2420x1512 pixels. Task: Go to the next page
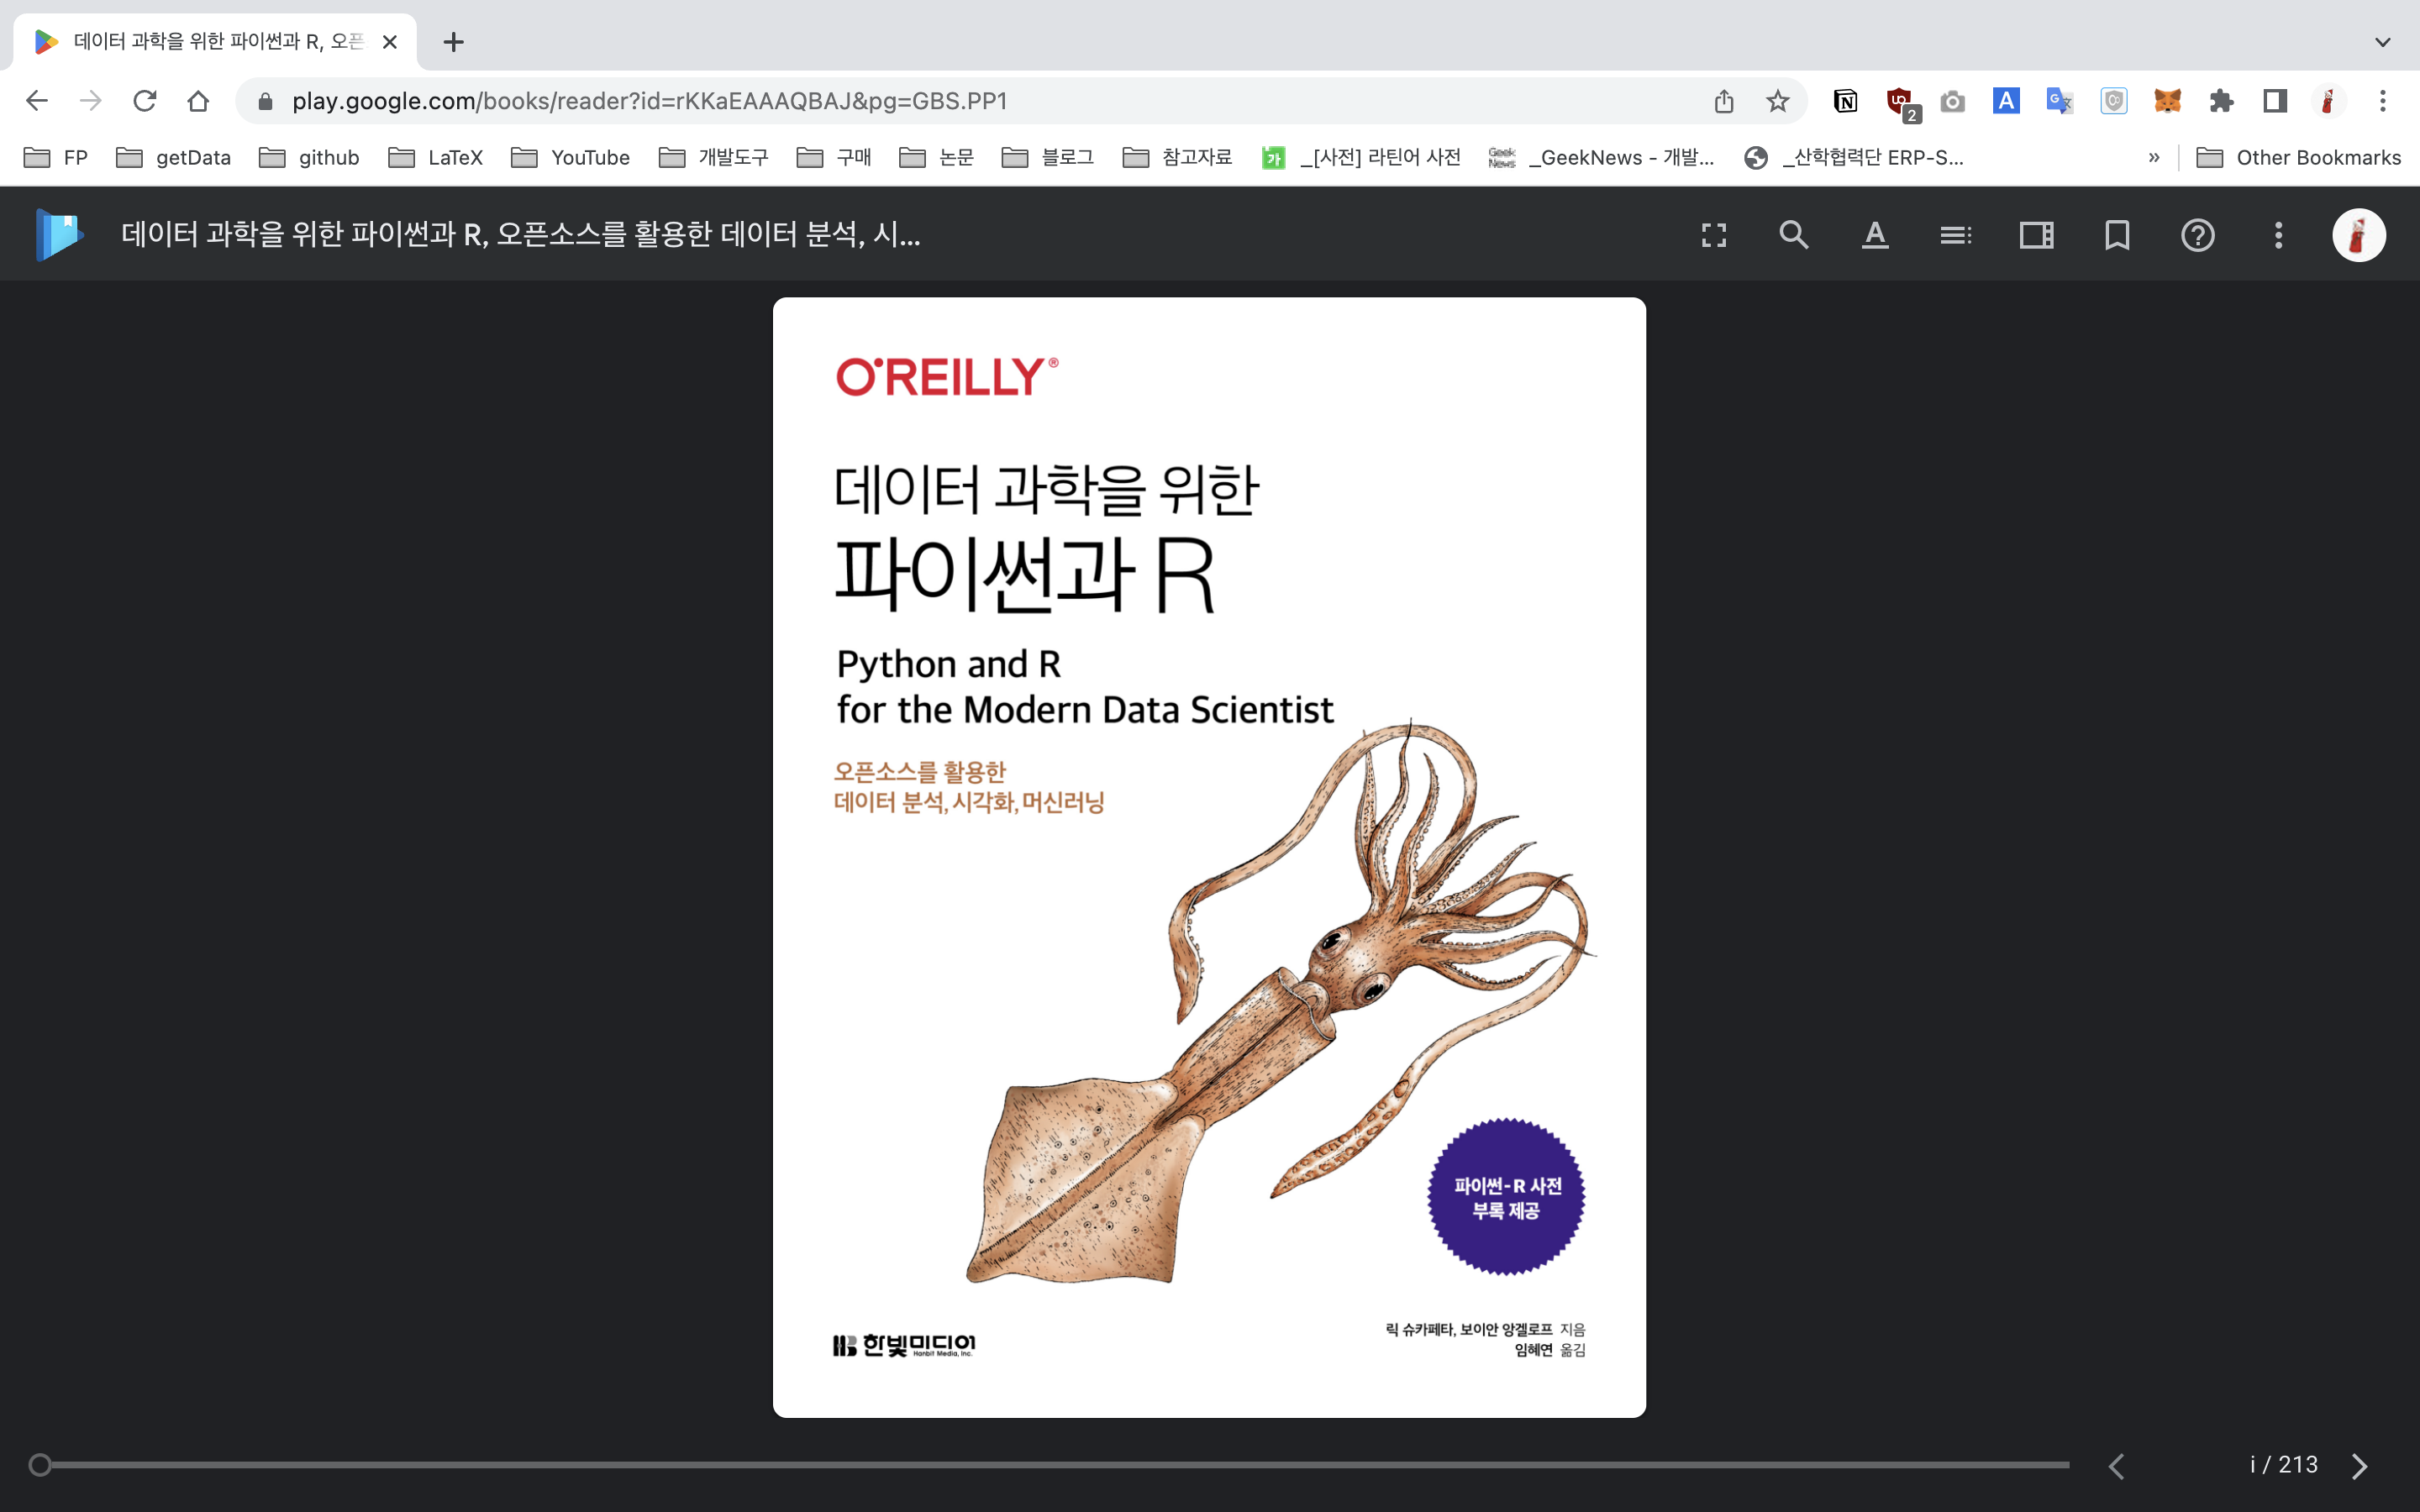[x=2360, y=1465]
